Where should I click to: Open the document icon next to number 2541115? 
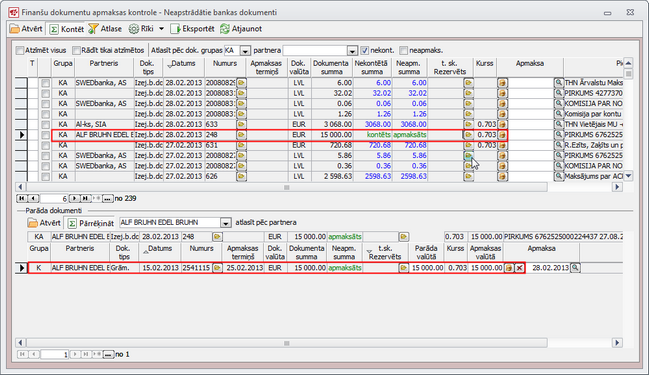coord(217,268)
